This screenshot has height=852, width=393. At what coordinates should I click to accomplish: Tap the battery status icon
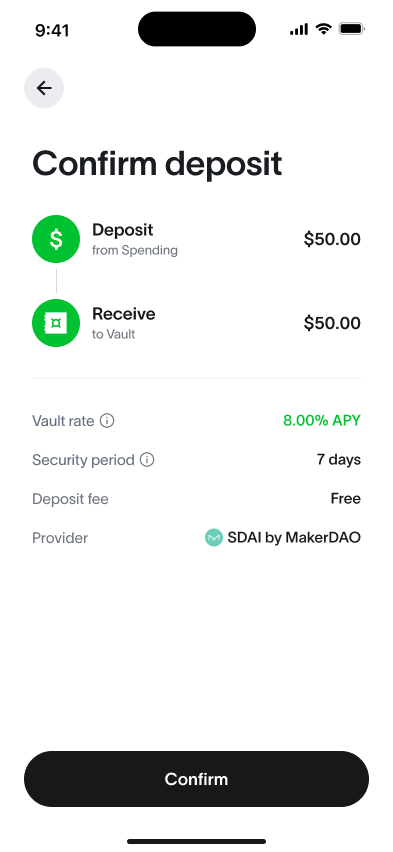point(352,29)
